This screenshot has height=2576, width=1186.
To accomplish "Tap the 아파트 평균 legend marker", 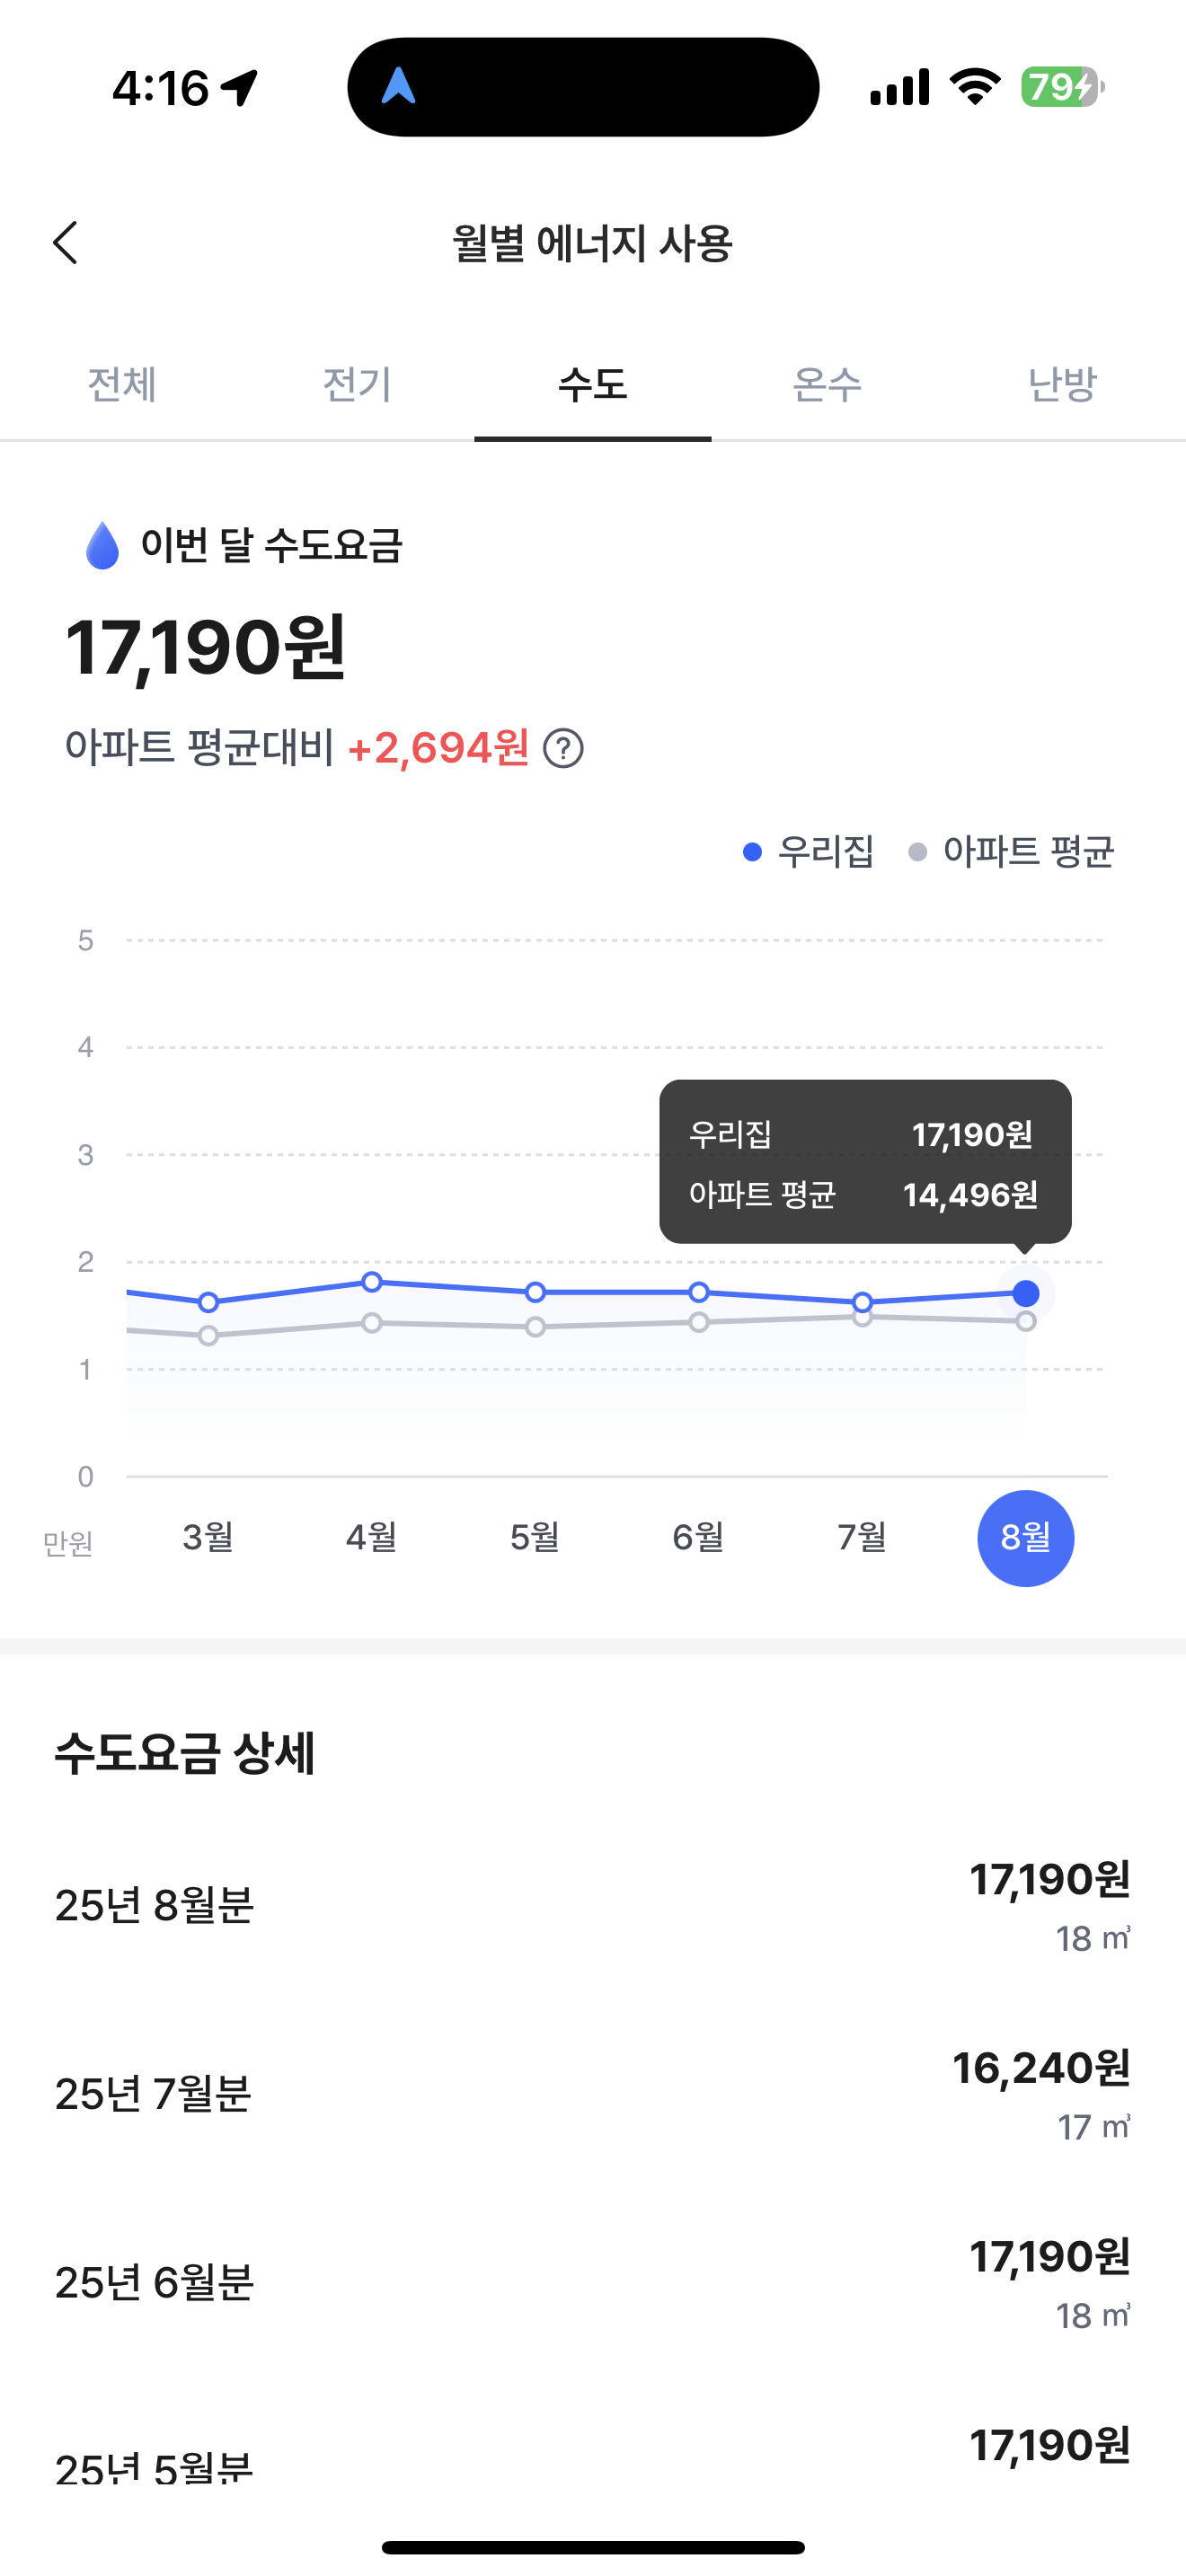I will [917, 852].
